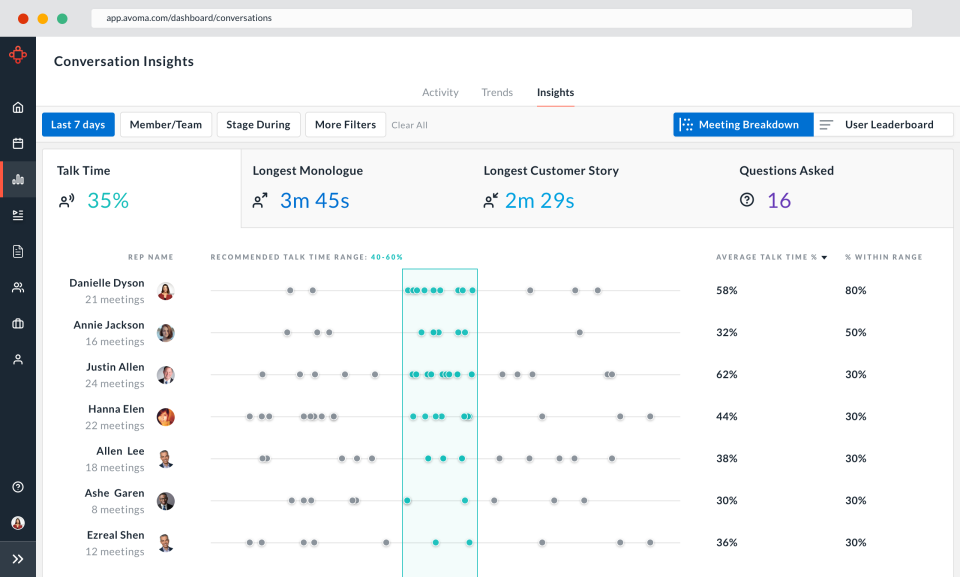Viewport: 960px width, 577px height.
Task: Click Clear All to reset filters
Action: [410, 124]
